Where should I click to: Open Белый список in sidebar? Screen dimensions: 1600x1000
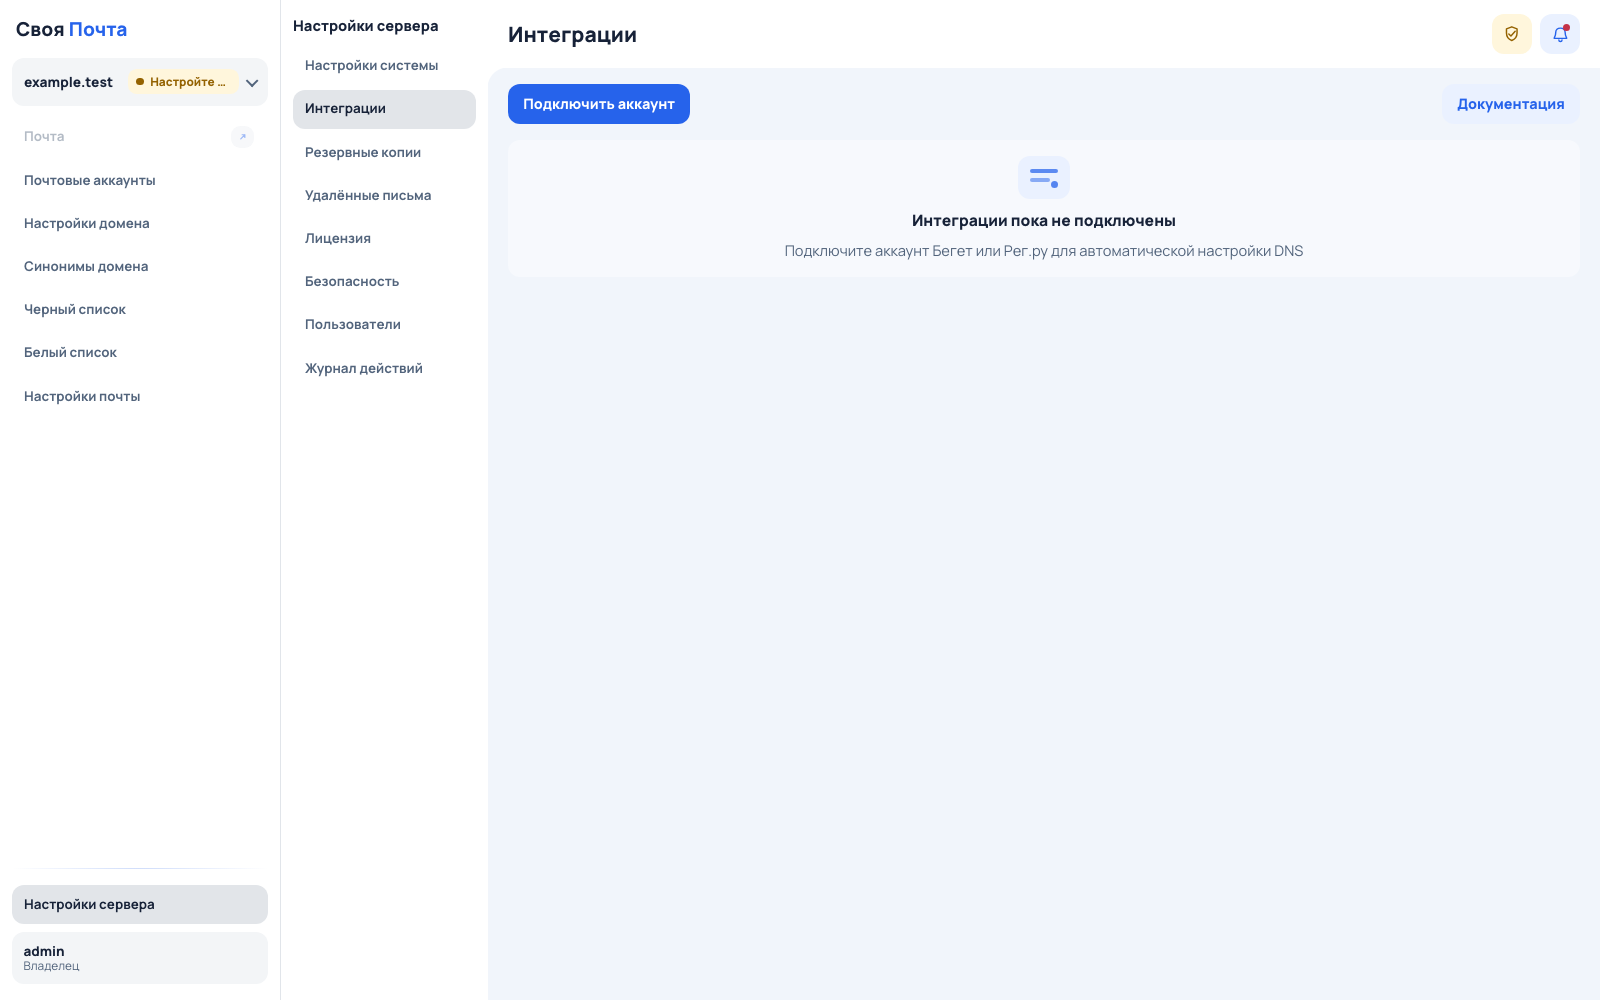pos(140,353)
